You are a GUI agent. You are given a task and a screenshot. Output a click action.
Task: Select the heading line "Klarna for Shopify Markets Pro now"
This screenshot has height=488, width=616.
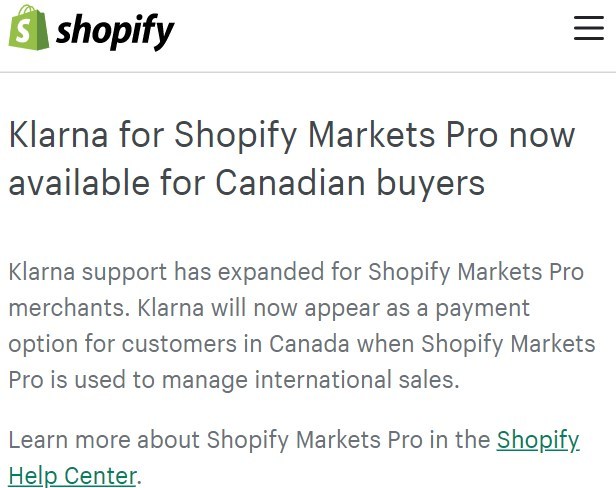[x=292, y=136]
